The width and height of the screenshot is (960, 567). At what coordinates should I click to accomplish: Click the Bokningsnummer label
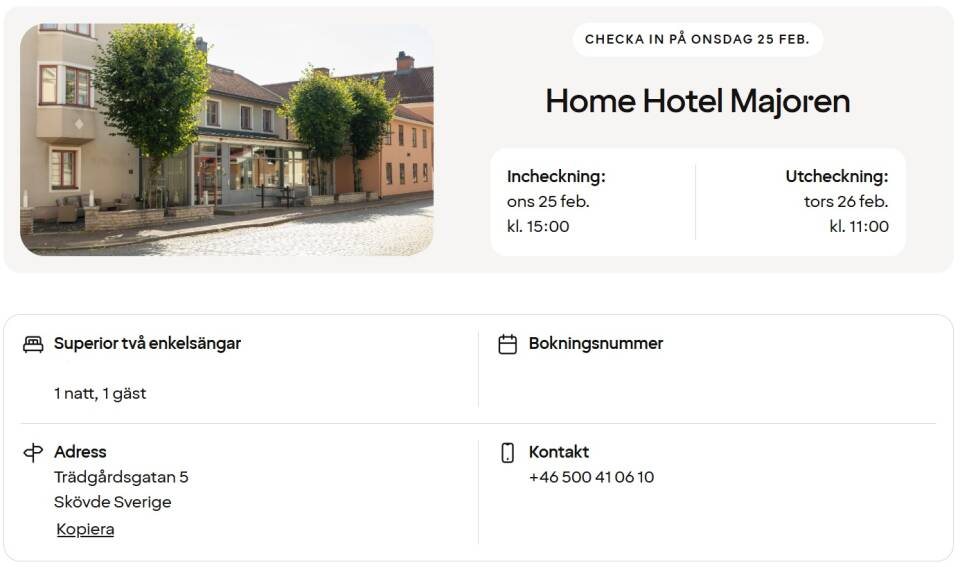click(x=595, y=344)
